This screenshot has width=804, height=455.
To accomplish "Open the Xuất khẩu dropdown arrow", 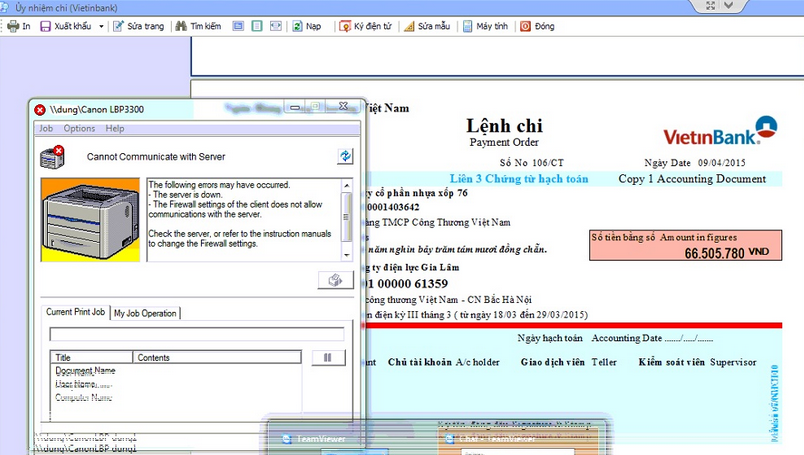I will pyautogui.click(x=101, y=26).
